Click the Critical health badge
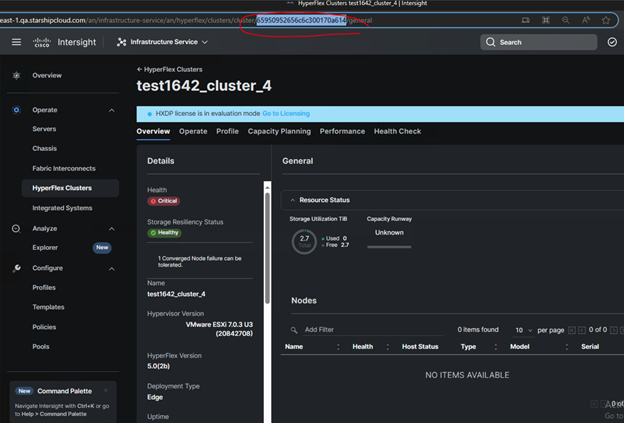 [x=164, y=201]
